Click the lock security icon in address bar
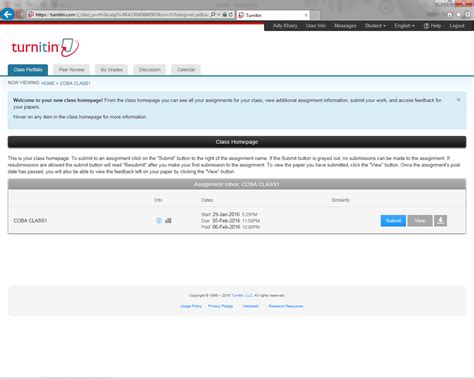Image resolution: width=474 pixels, height=379 pixels. [225, 15]
